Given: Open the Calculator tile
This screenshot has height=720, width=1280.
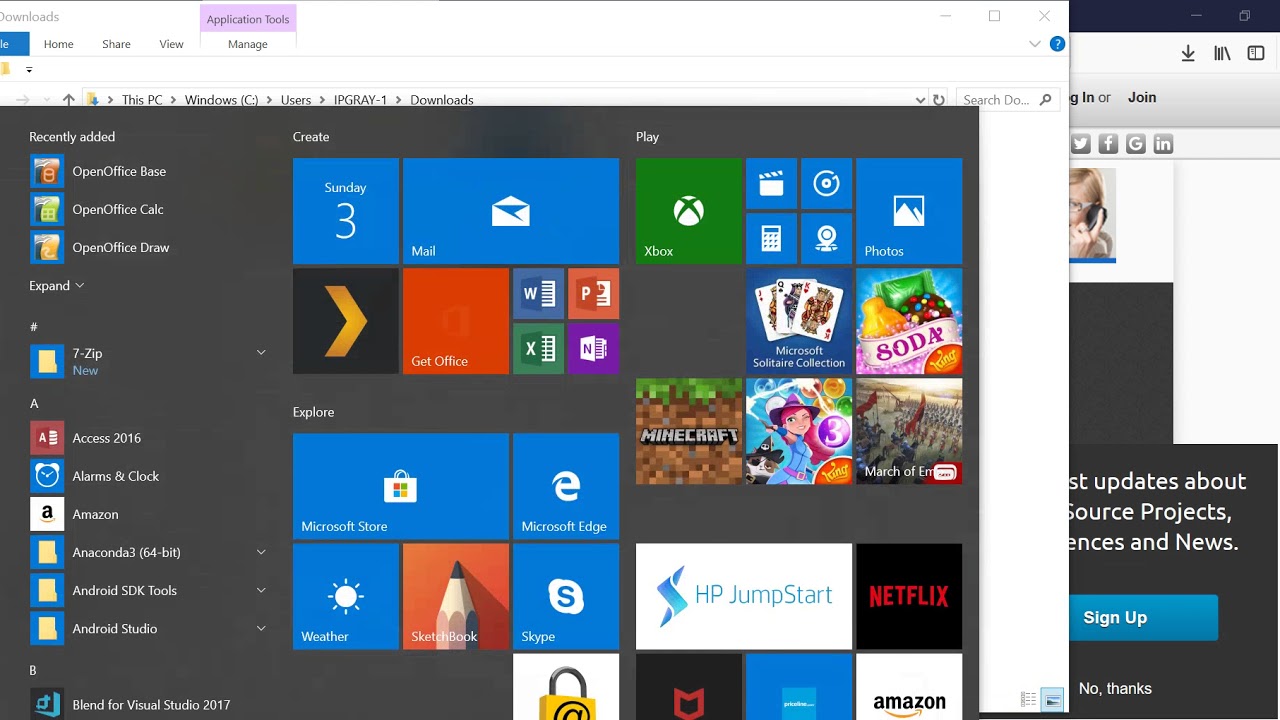Looking at the screenshot, I should pos(771,239).
